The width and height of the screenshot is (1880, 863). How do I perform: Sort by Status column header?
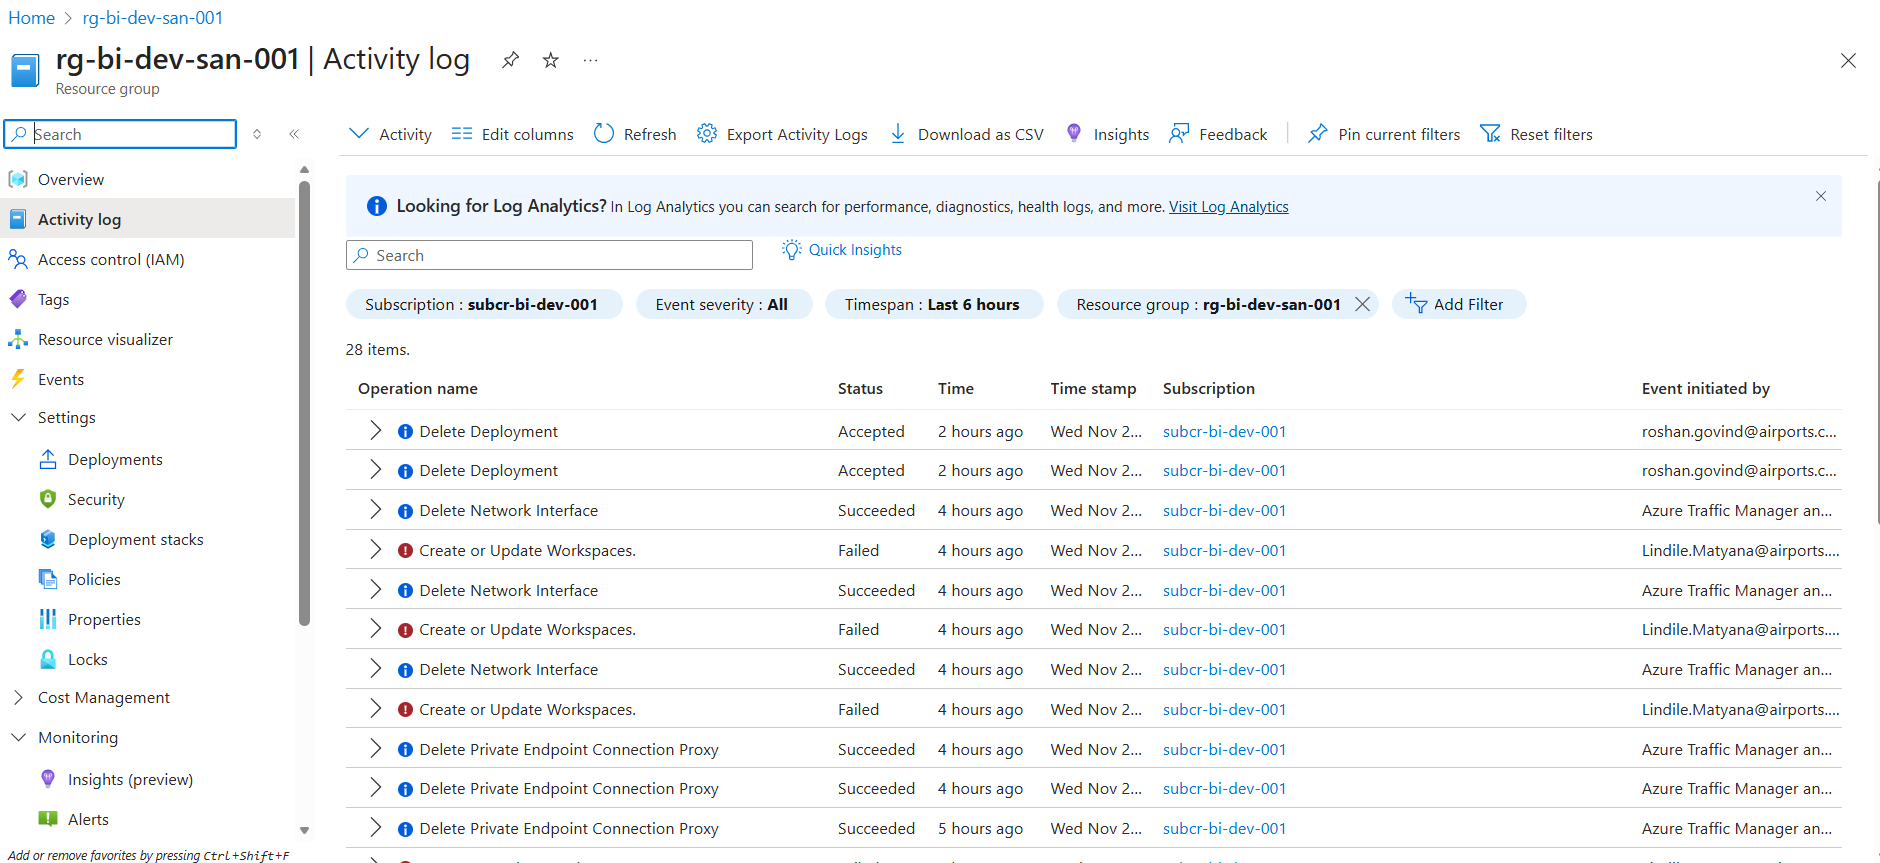(x=860, y=388)
